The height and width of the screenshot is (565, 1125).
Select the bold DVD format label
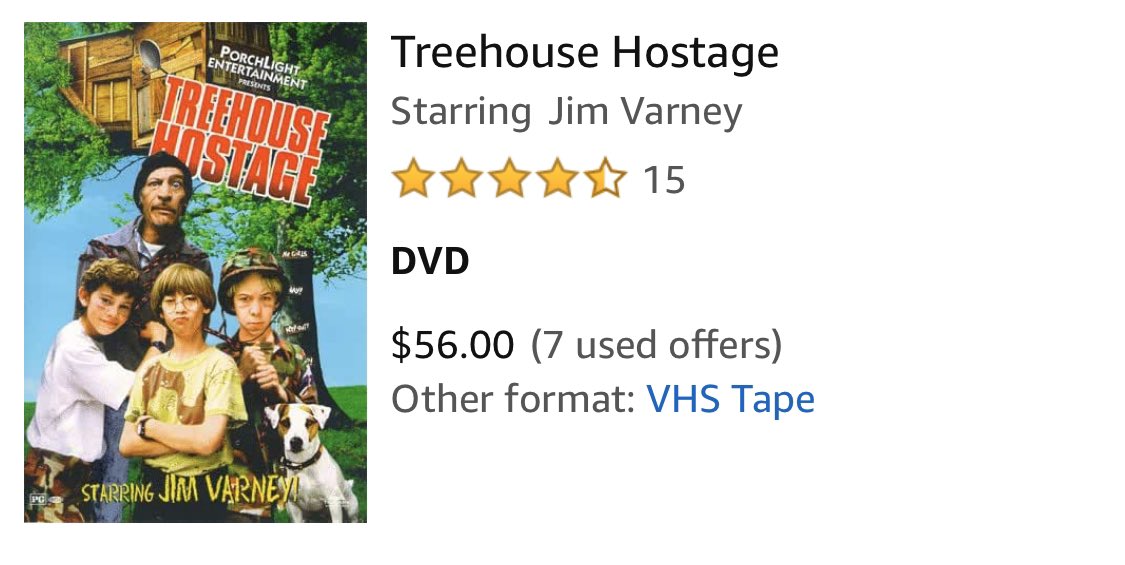430,261
